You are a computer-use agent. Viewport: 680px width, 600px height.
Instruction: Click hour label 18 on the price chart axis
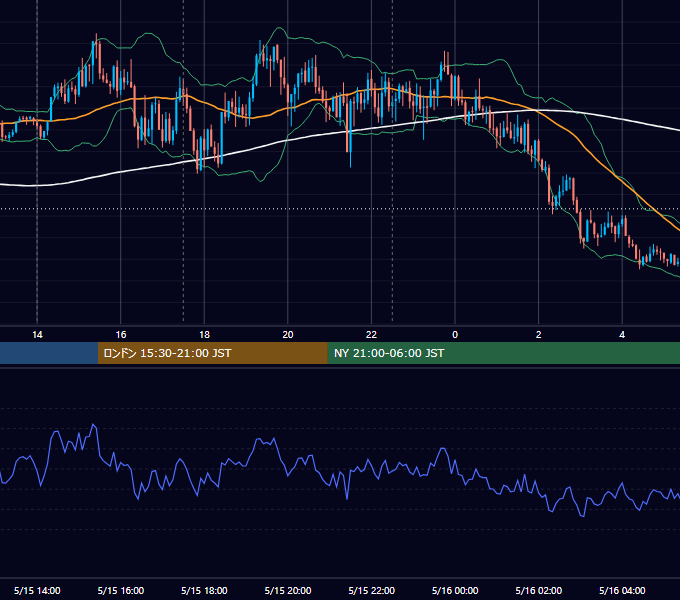204,335
